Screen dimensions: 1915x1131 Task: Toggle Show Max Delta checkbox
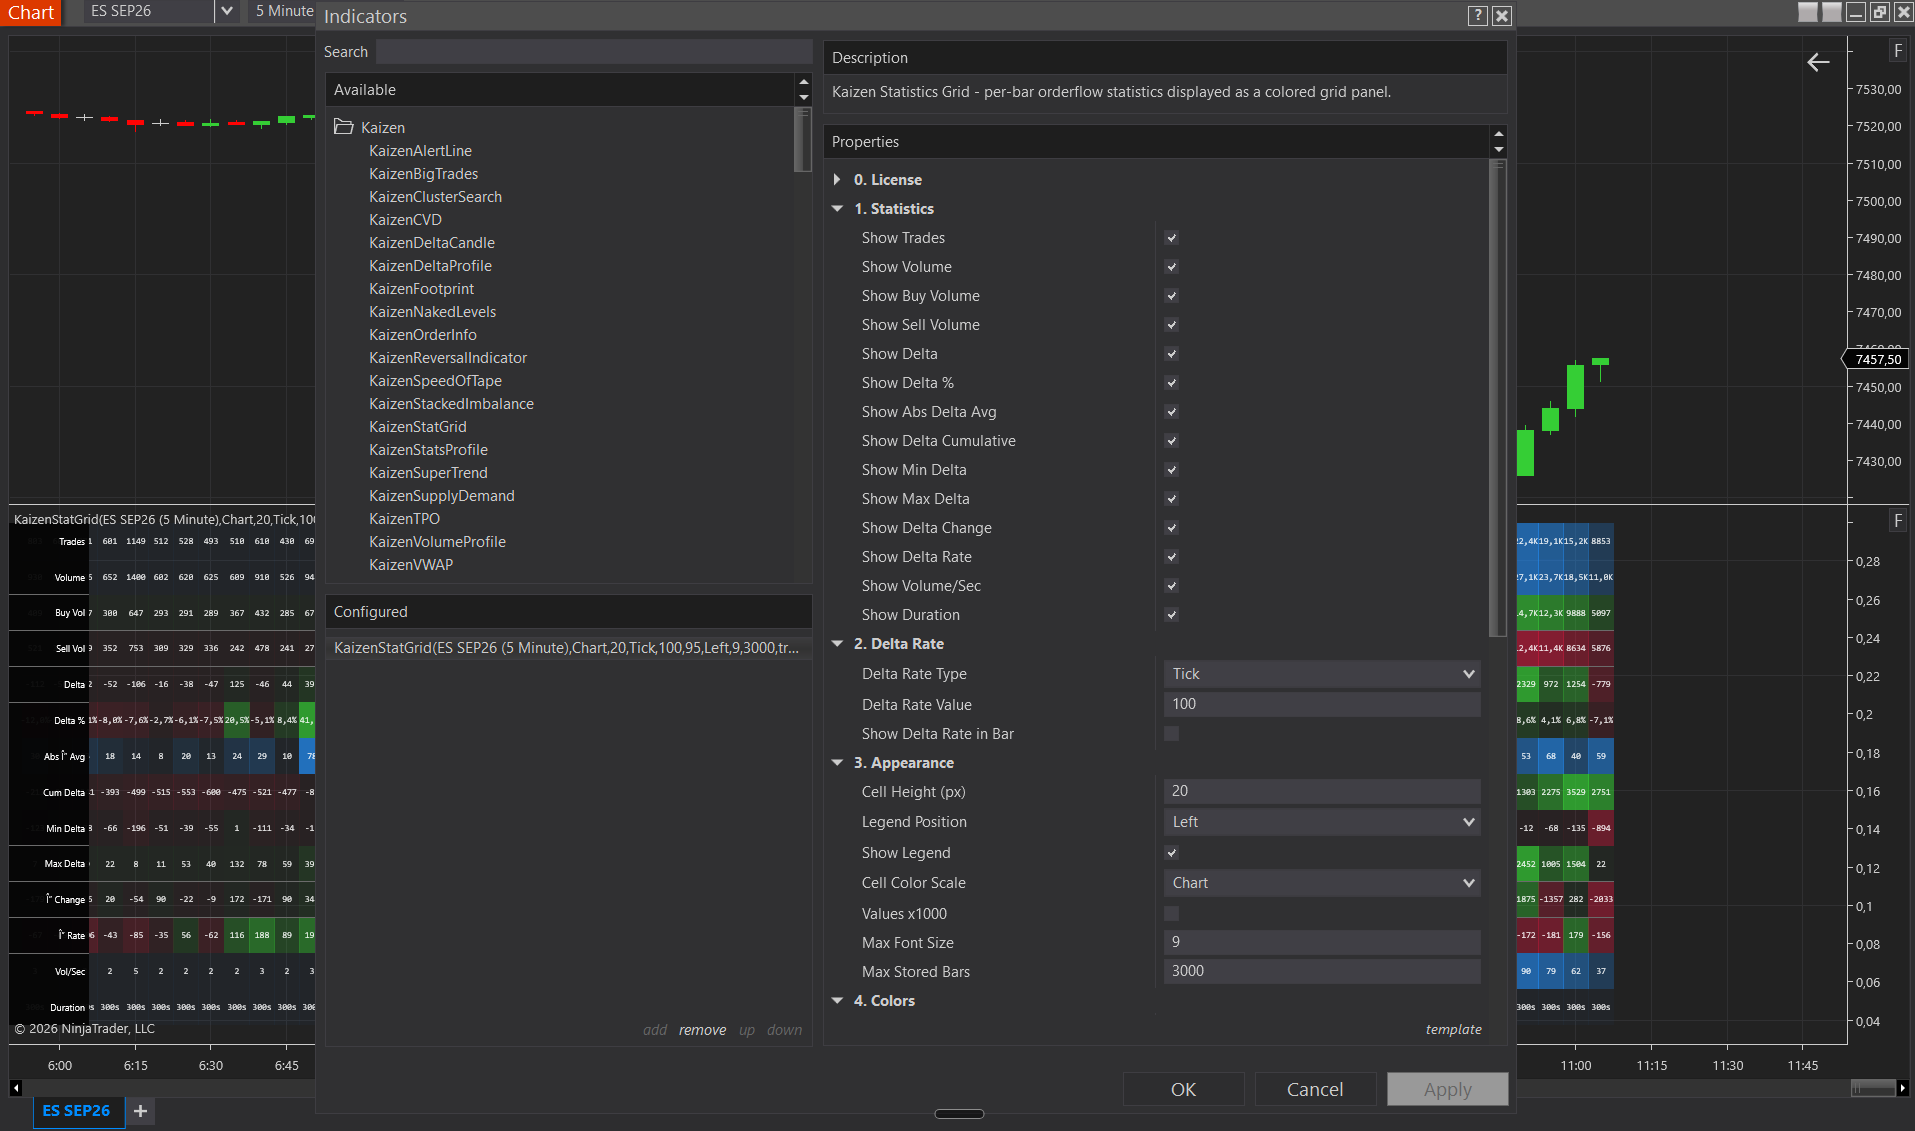tap(1171, 499)
